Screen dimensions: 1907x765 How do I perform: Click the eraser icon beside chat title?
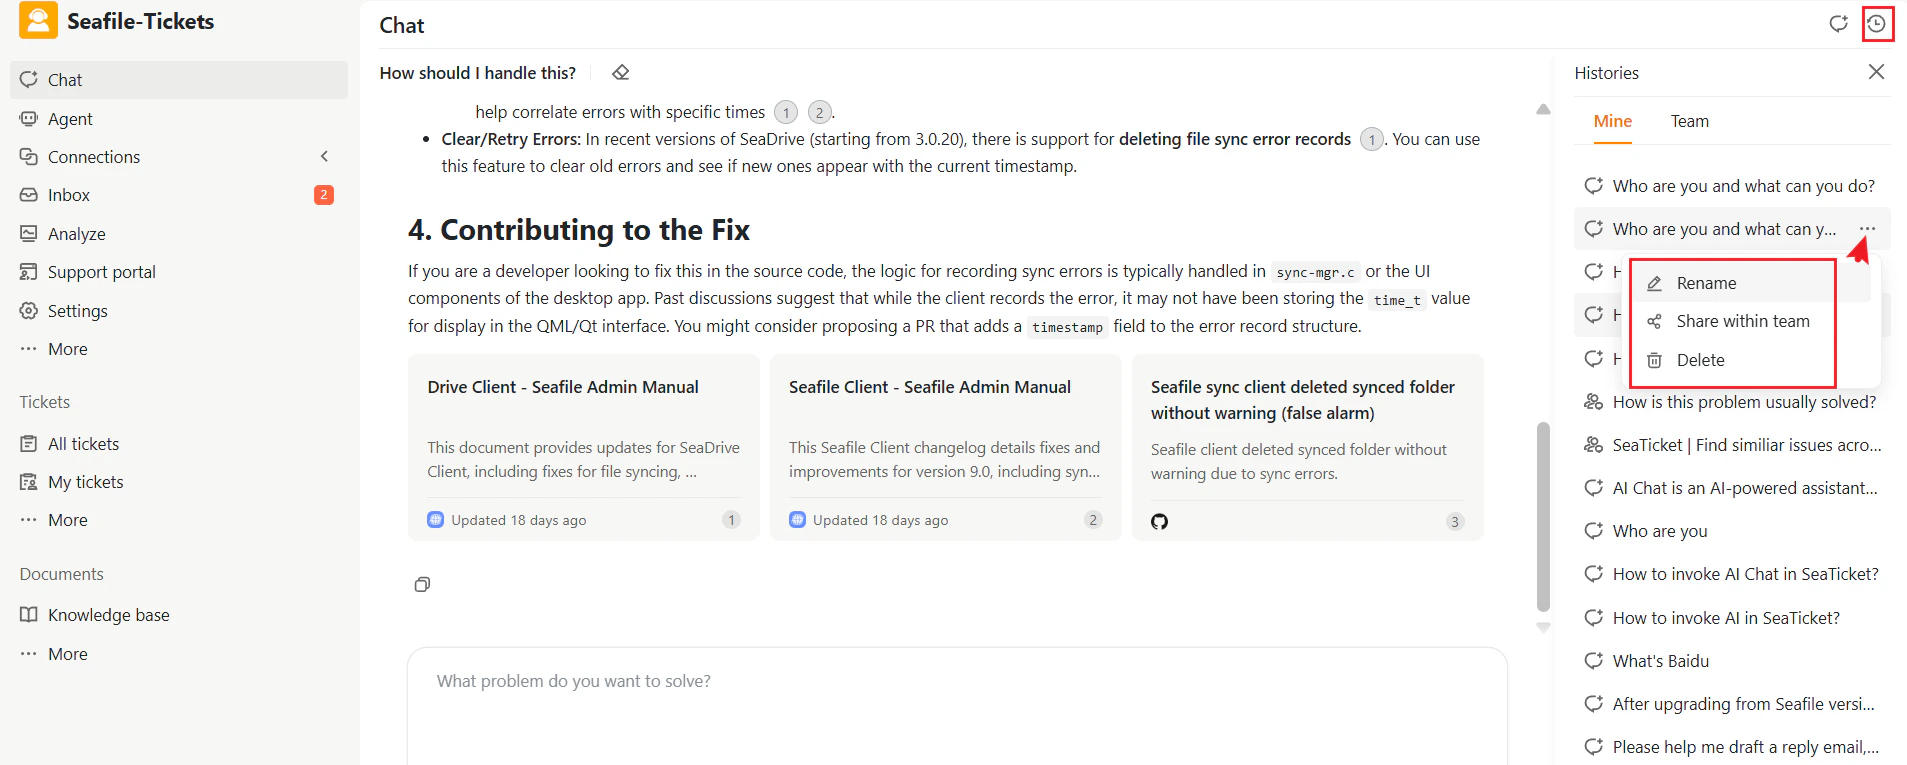(x=620, y=73)
